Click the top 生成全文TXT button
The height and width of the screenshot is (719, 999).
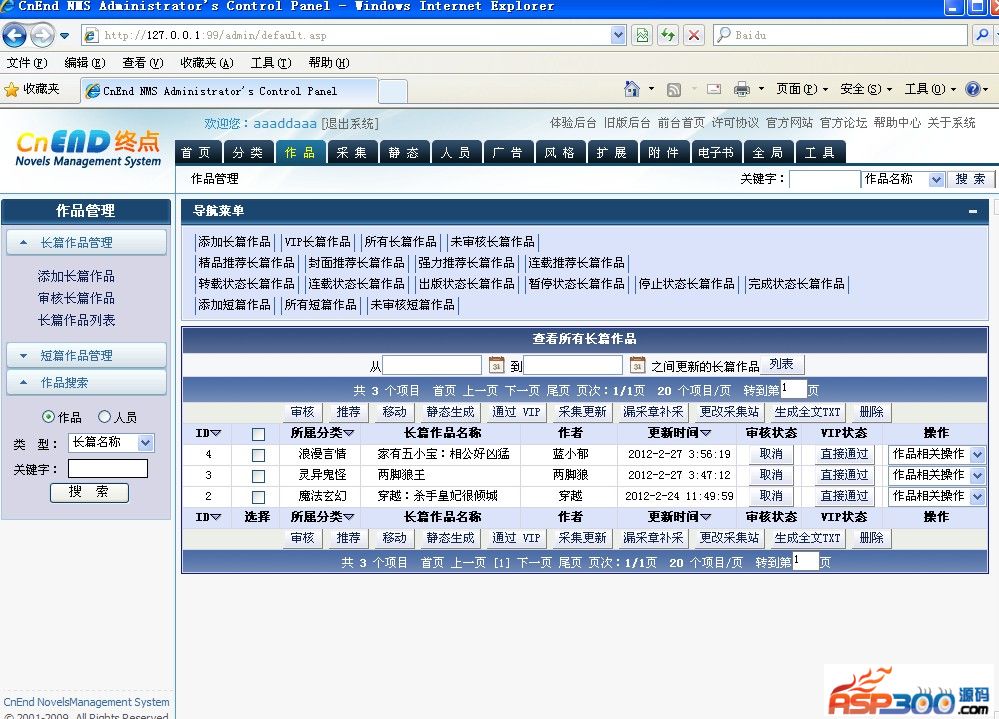coord(807,412)
